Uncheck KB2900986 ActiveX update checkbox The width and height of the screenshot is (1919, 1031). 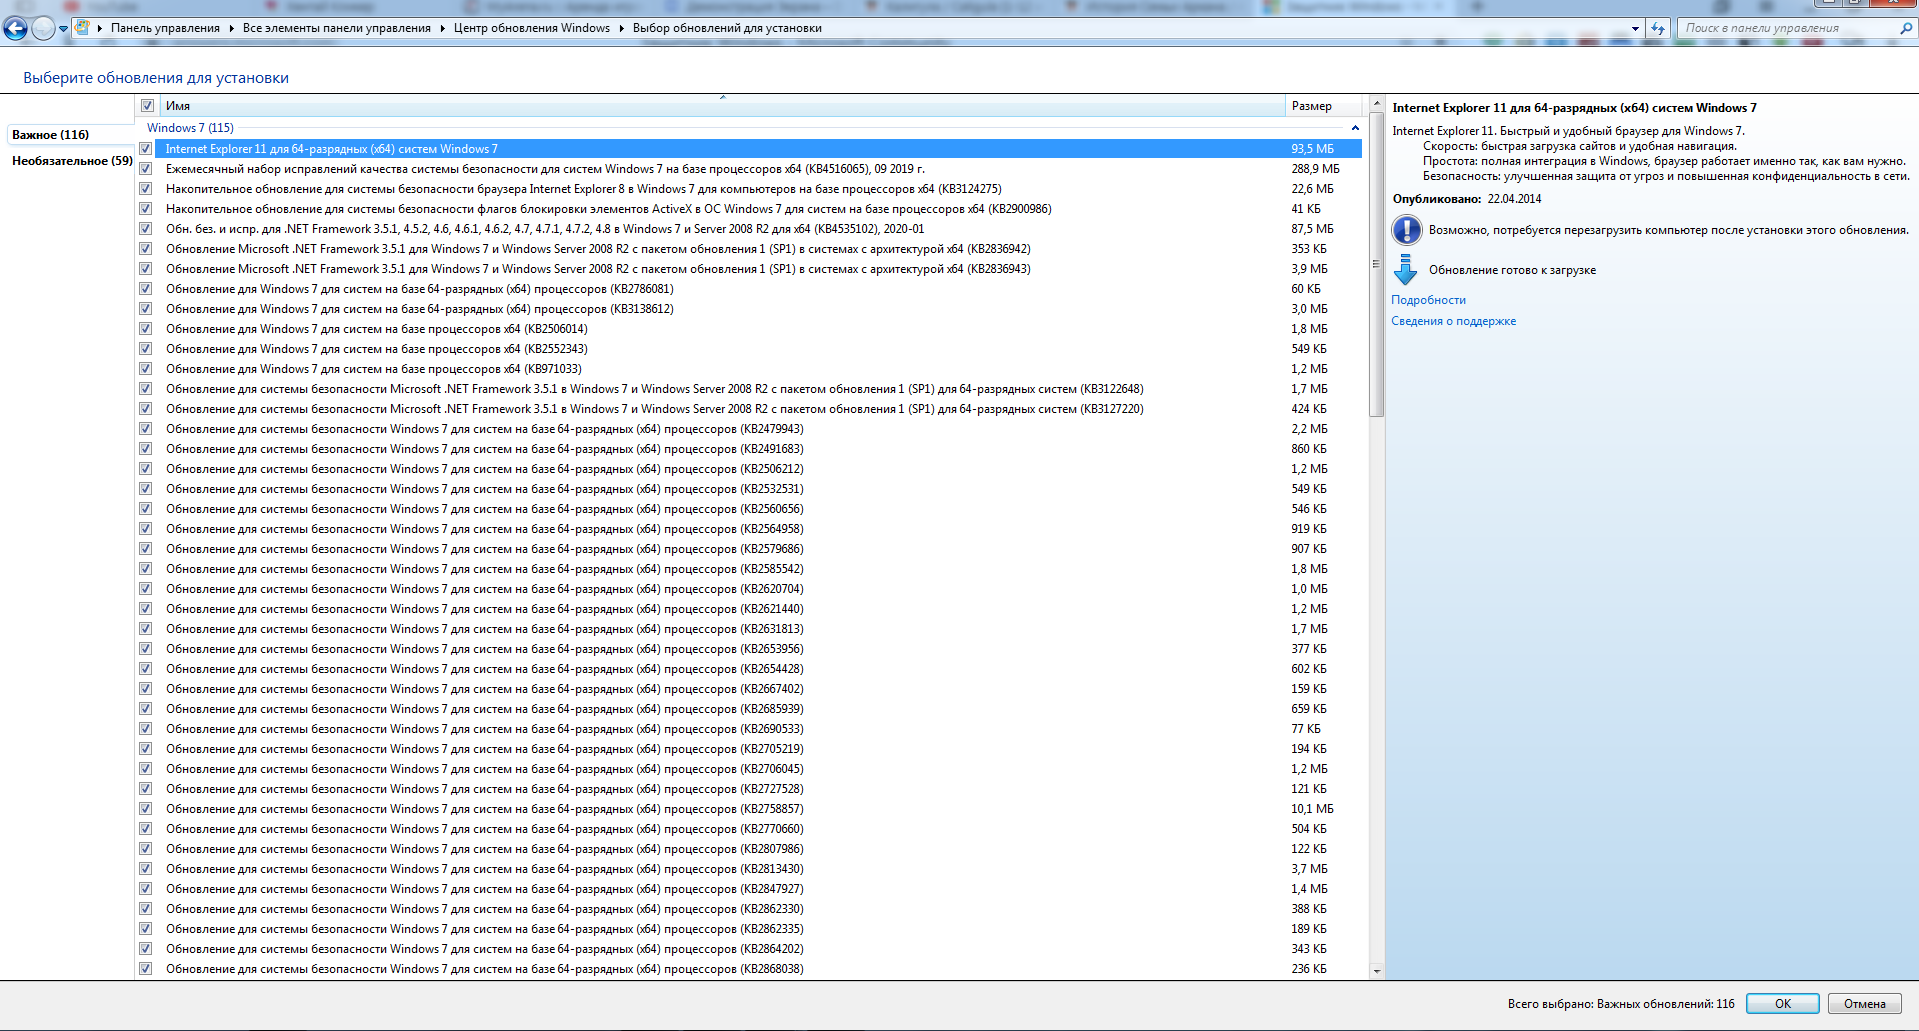[x=146, y=209]
